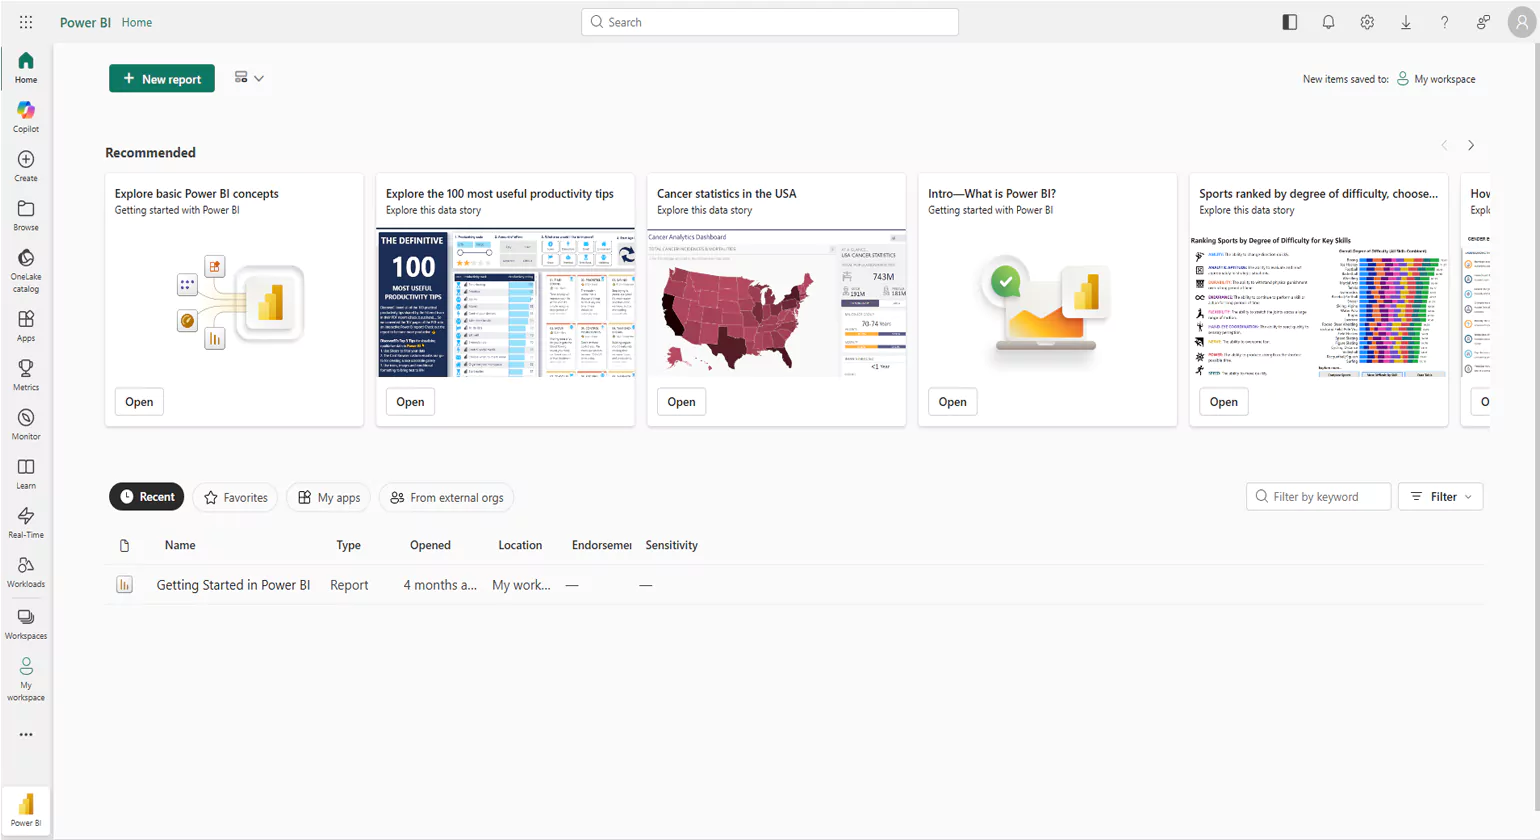
Task: Select the Recent tab
Action: pyautogui.click(x=146, y=496)
